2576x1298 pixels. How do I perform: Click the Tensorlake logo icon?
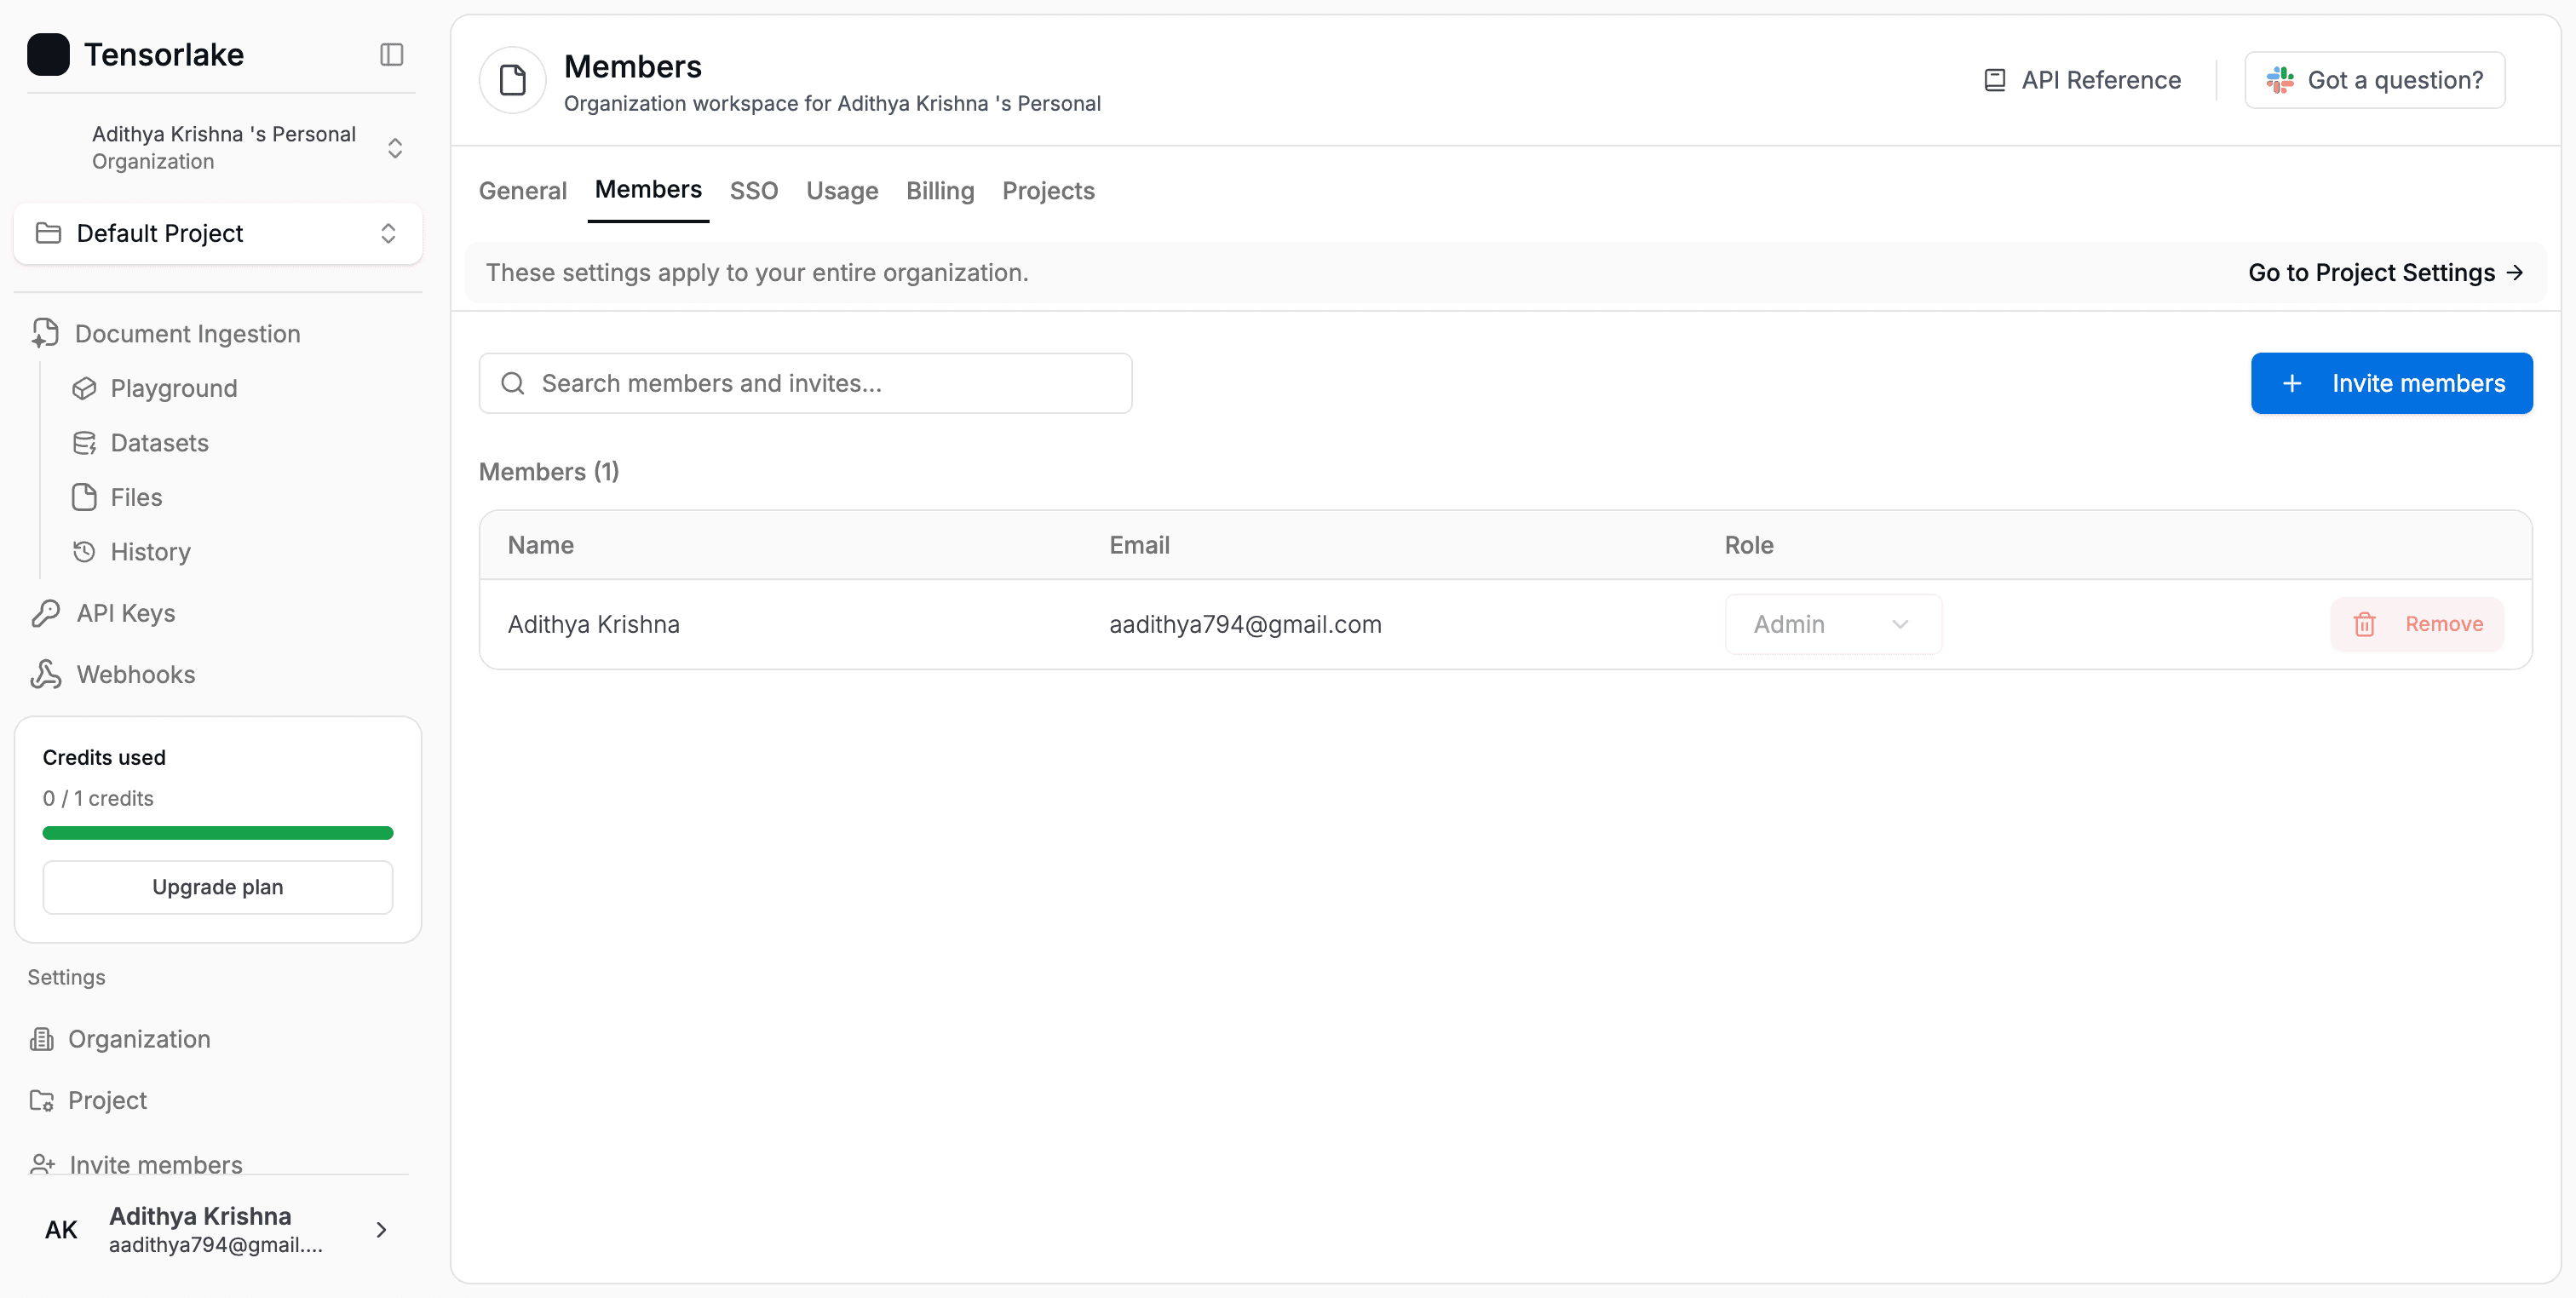coord(48,54)
